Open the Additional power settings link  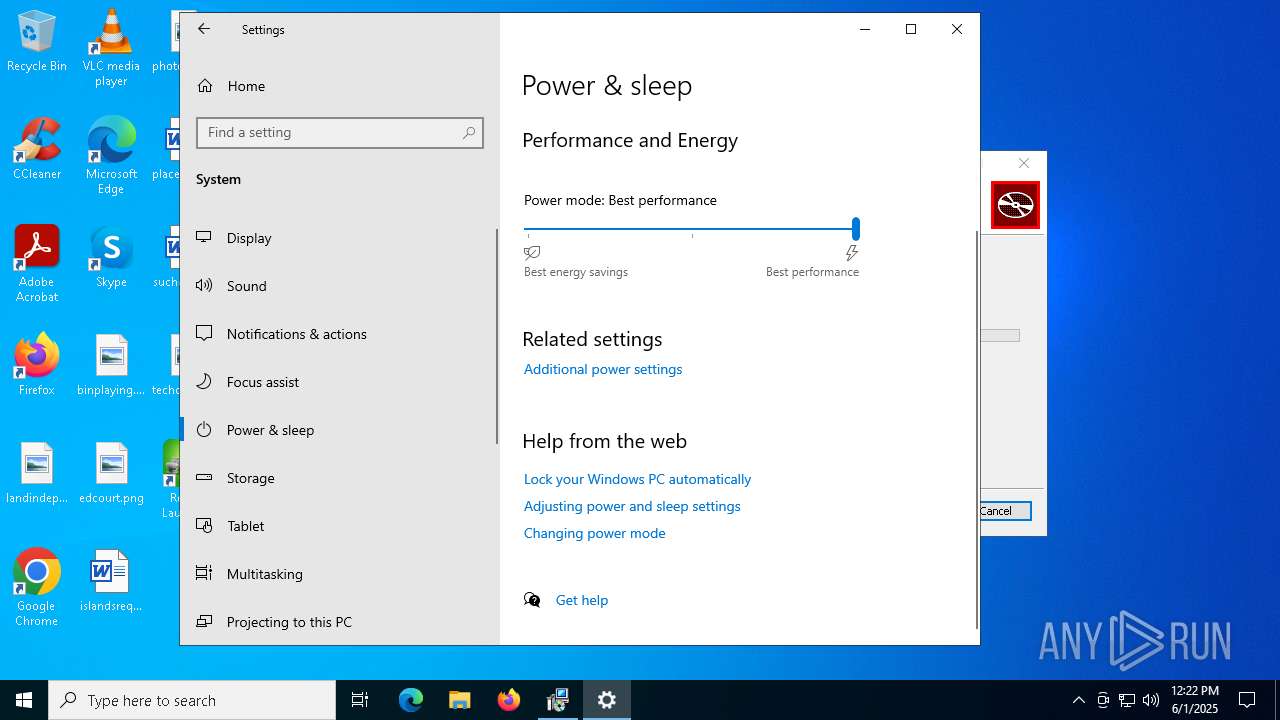603,369
